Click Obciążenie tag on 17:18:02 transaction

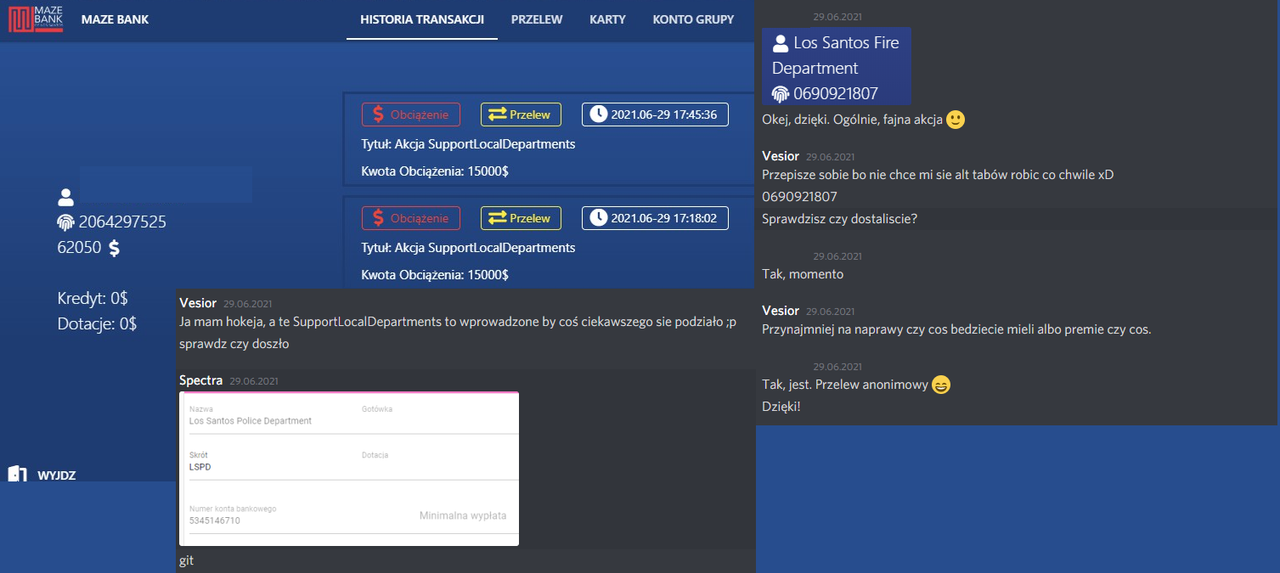(411, 218)
